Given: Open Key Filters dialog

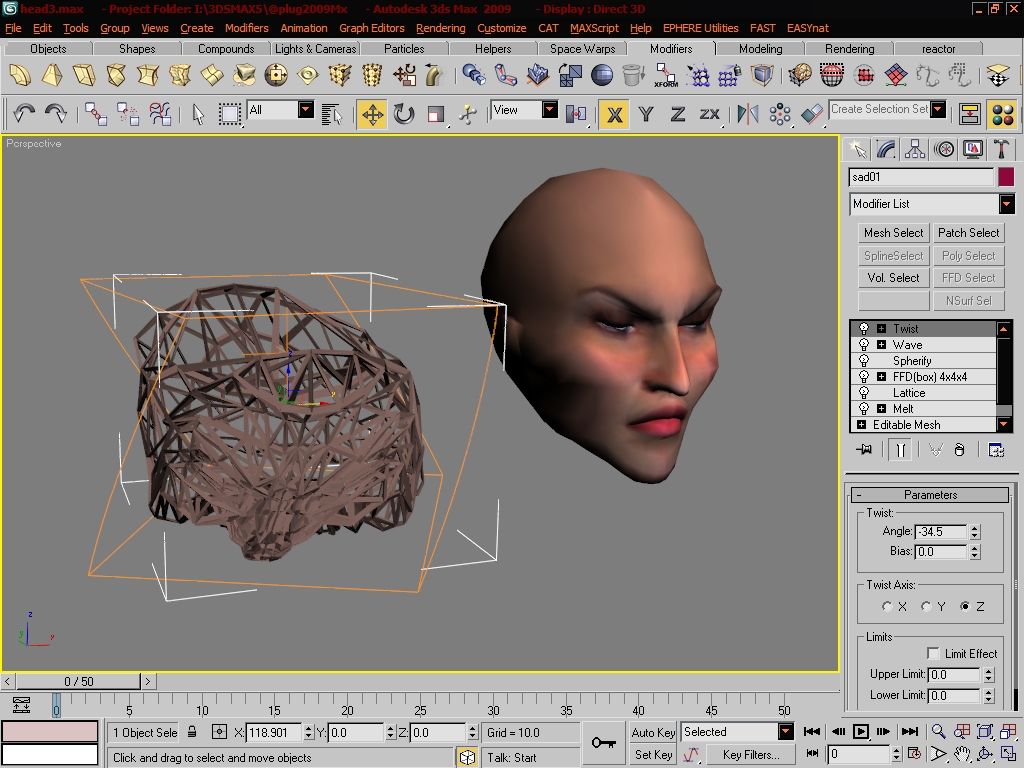Looking at the screenshot, I should pos(751,754).
